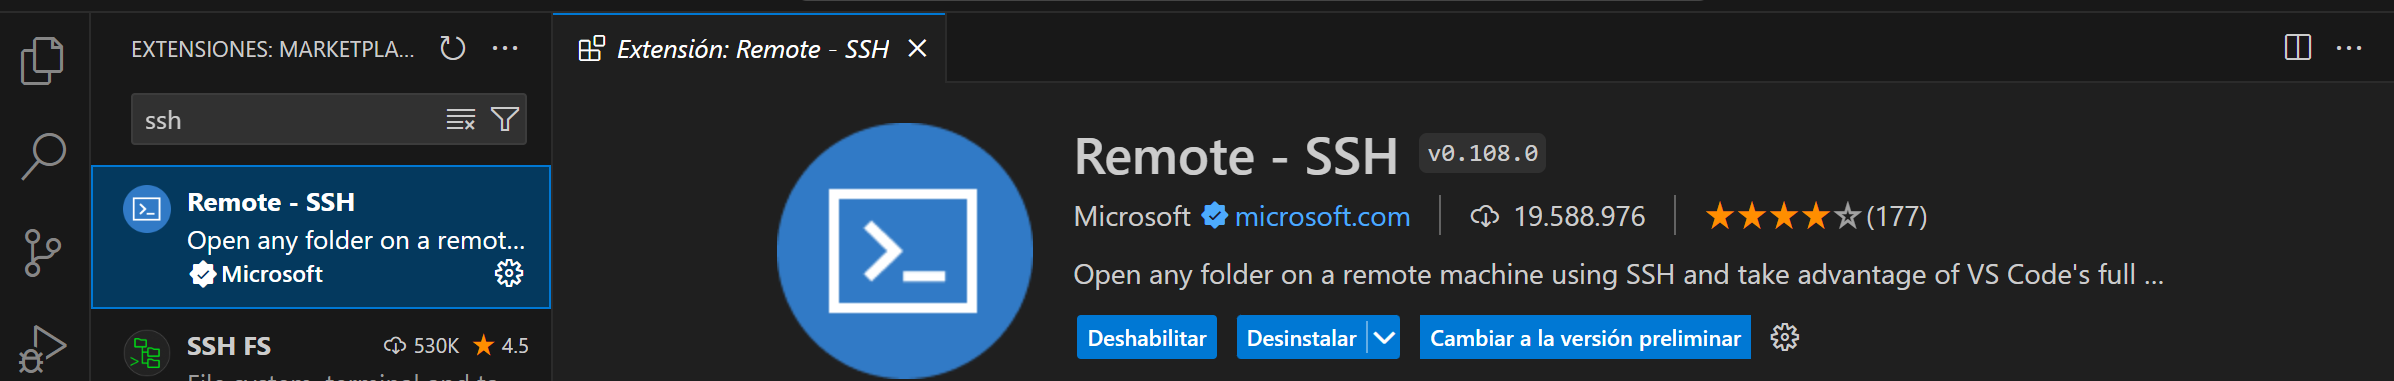Open the Explorer view in activity bar

coord(42,60)
